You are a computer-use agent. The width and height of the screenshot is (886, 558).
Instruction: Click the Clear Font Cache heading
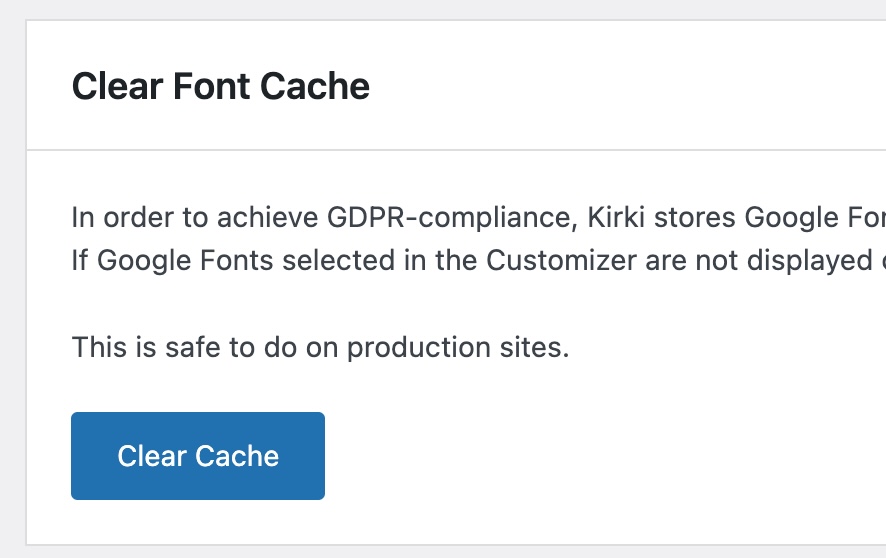point(220,86)
